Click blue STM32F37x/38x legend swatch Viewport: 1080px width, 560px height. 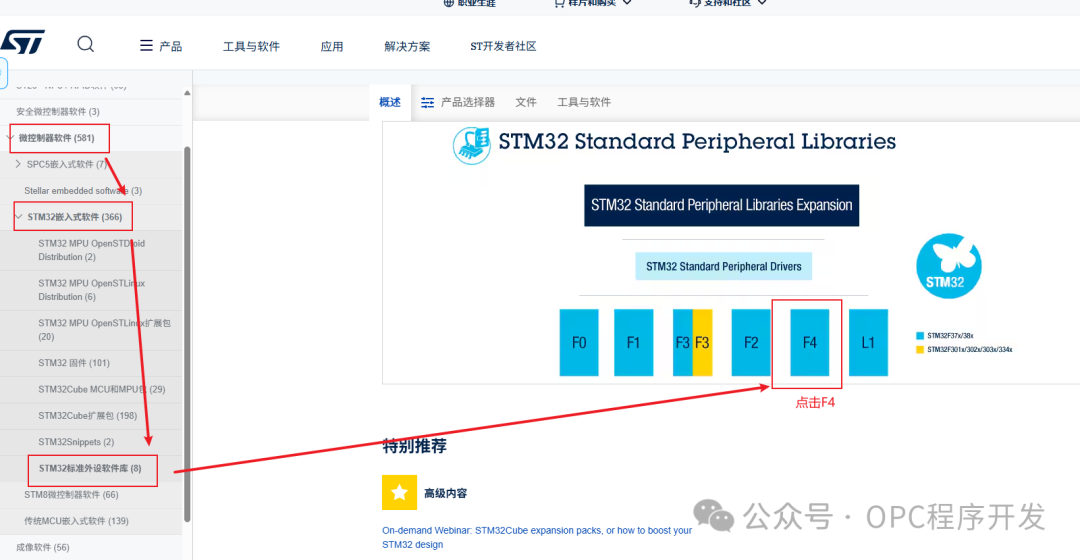(x=920, y=336)
